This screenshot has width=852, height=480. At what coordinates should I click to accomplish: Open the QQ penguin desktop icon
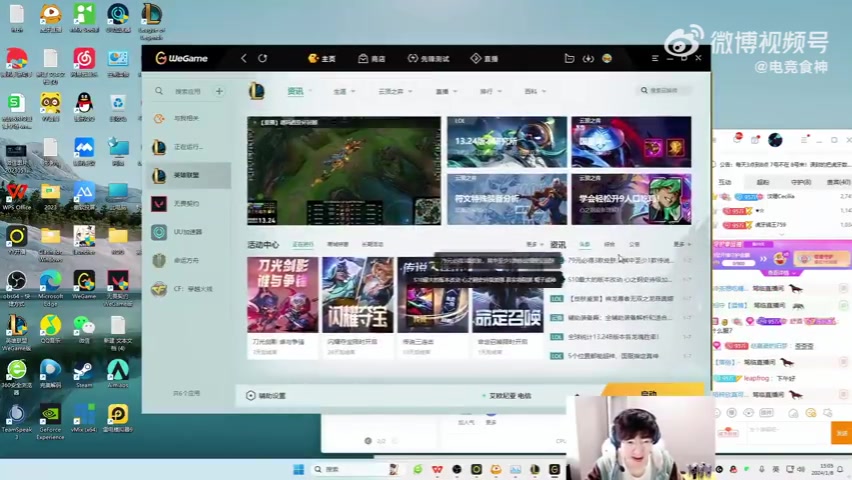[x=84, y=107]
